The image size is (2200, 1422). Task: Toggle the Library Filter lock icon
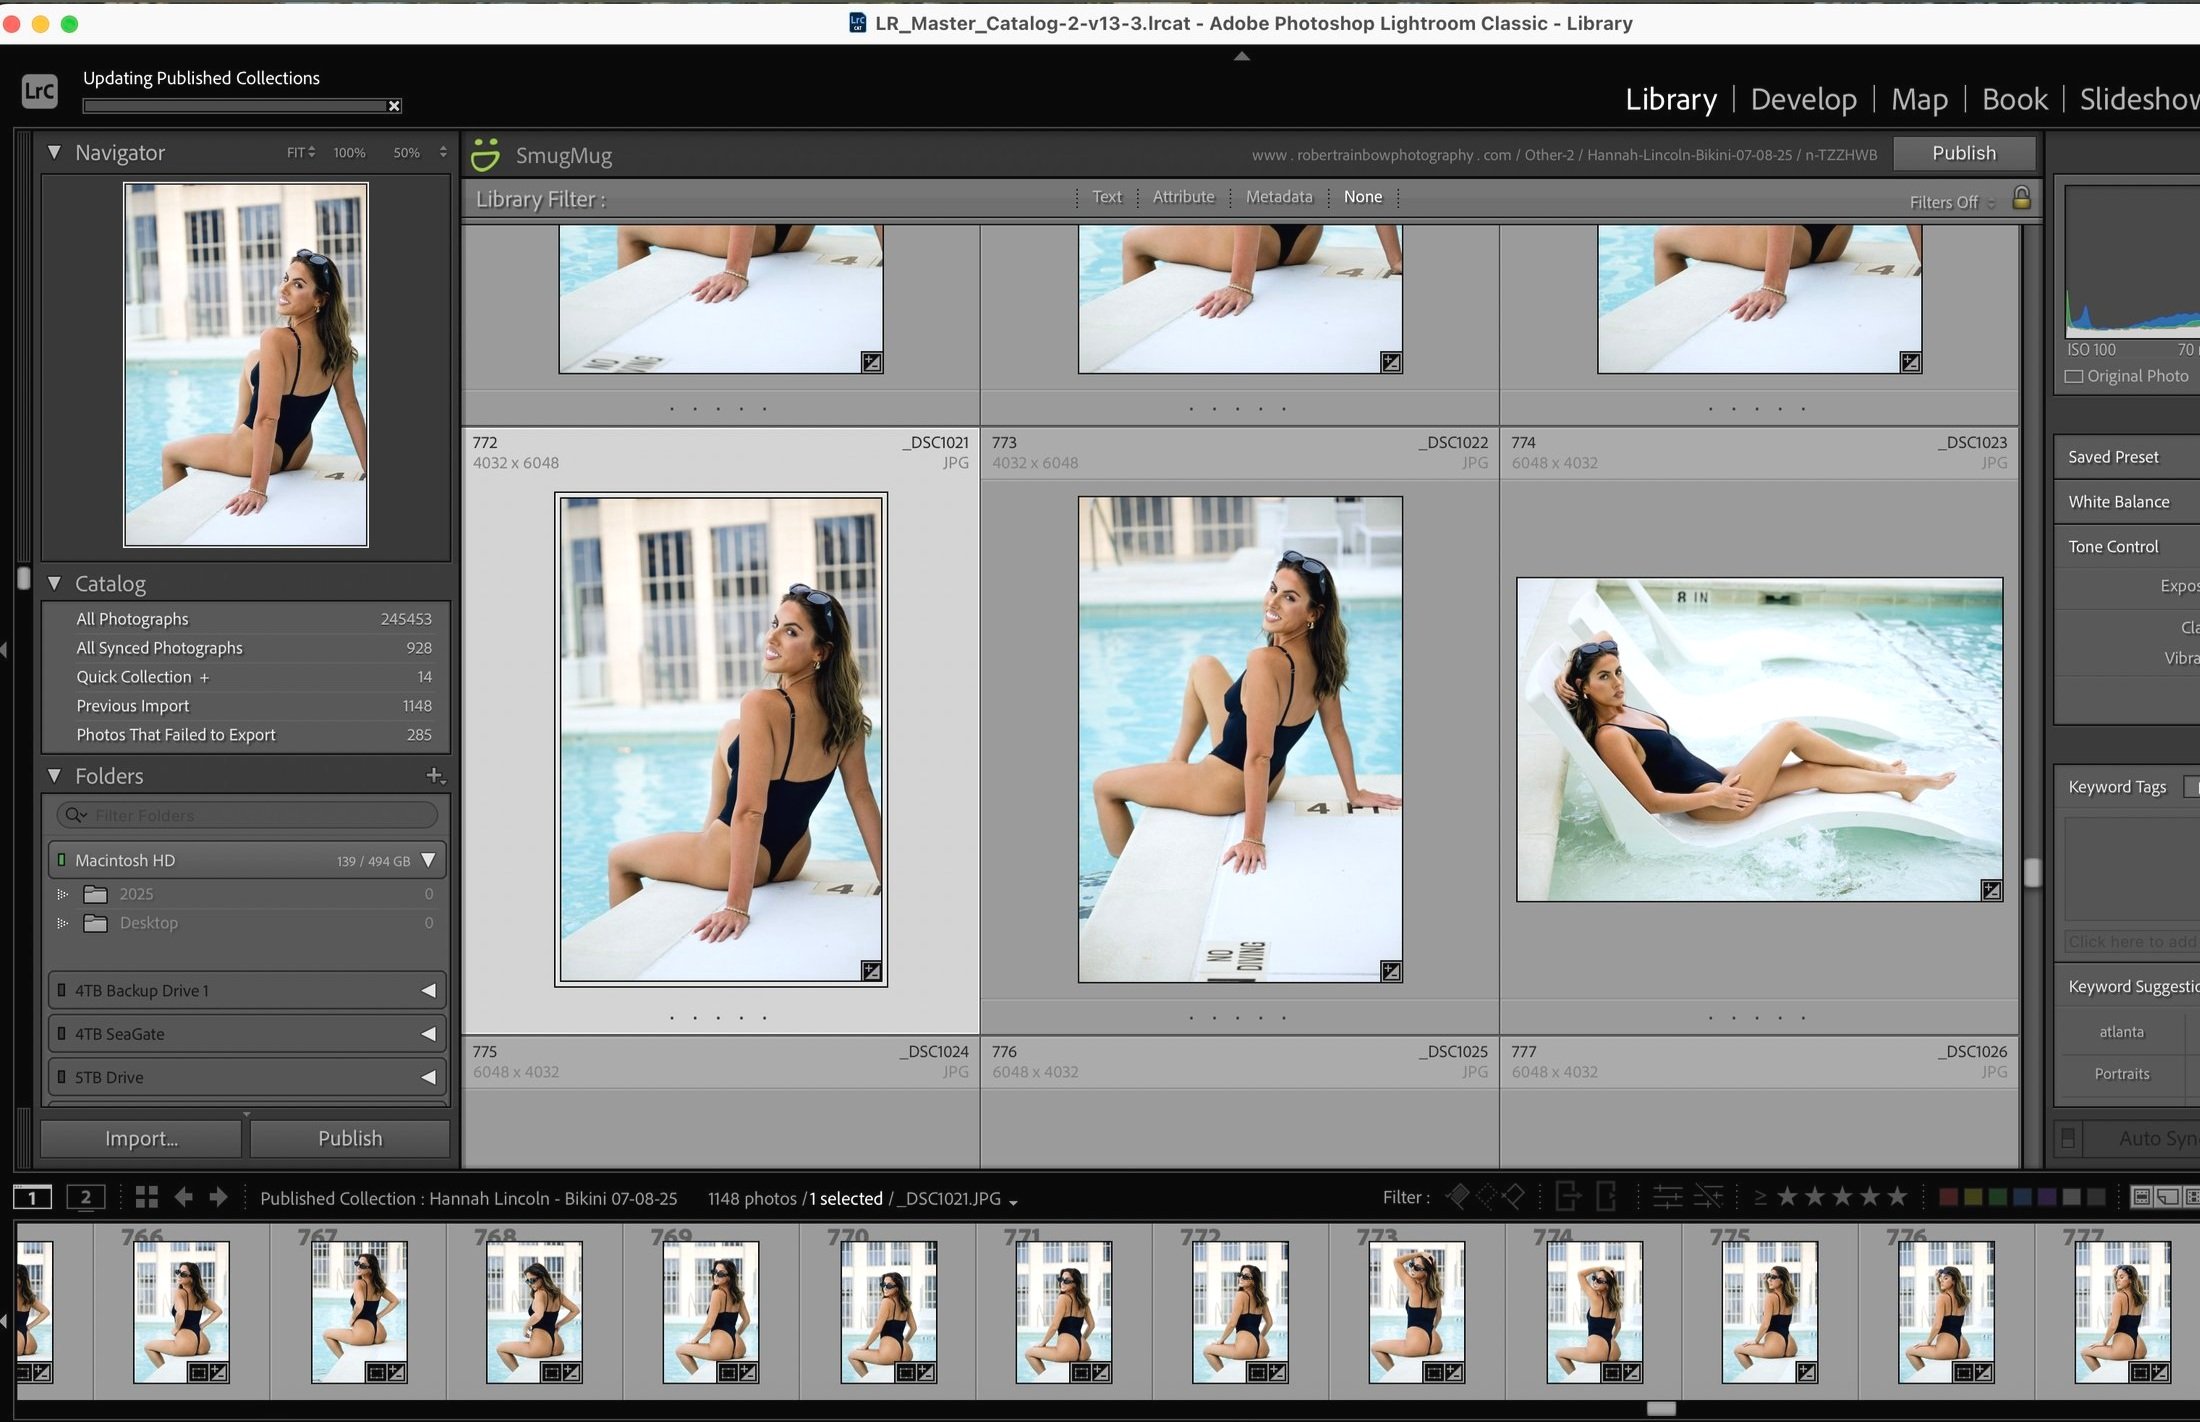(2021, 198)
